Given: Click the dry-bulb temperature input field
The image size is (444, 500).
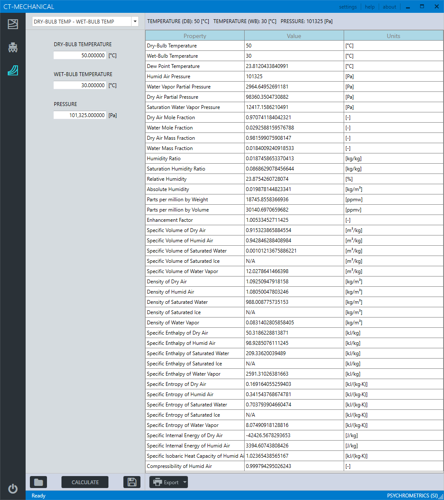Looking at the screenshot, I should pos(80,55).
